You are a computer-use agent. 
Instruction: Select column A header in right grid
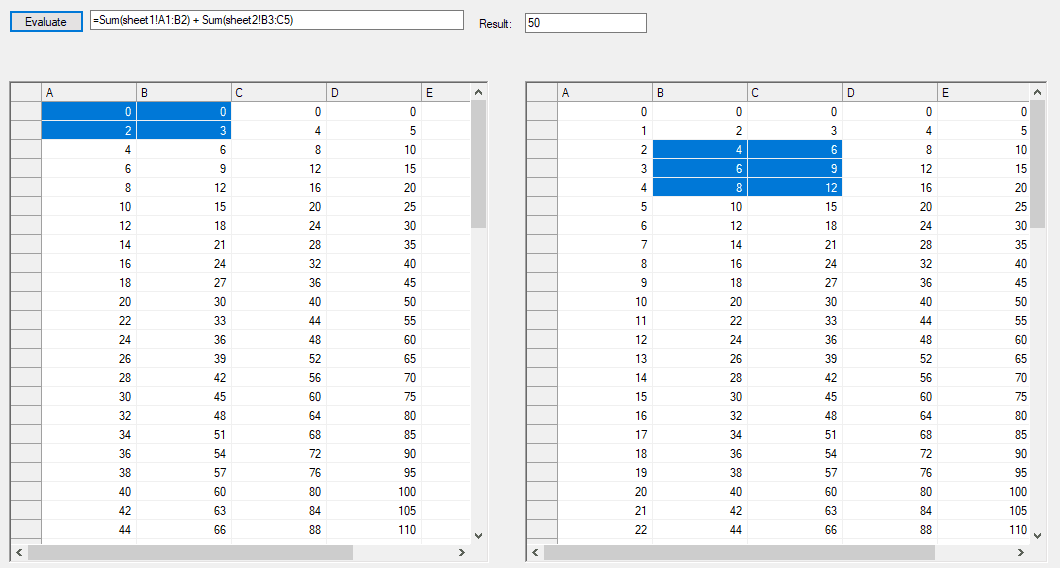[605, 93]
